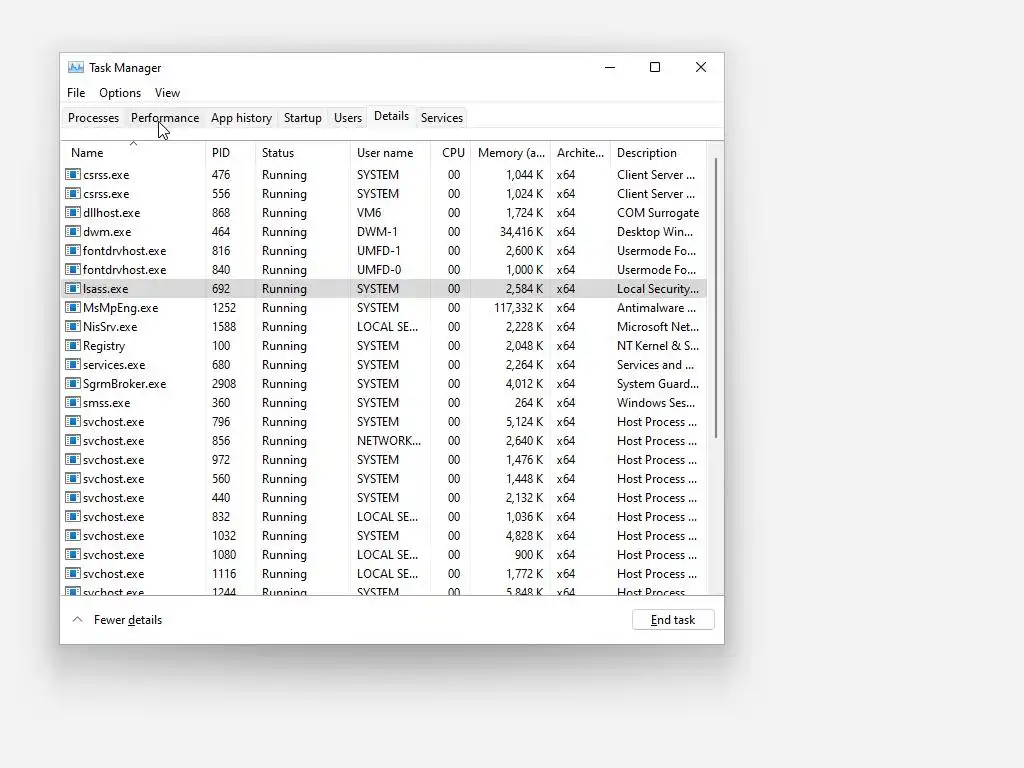The image size is (1024, 768).
Task: Click icon of svchost.exe PID 1032
Action: click(x=72, y=535)
